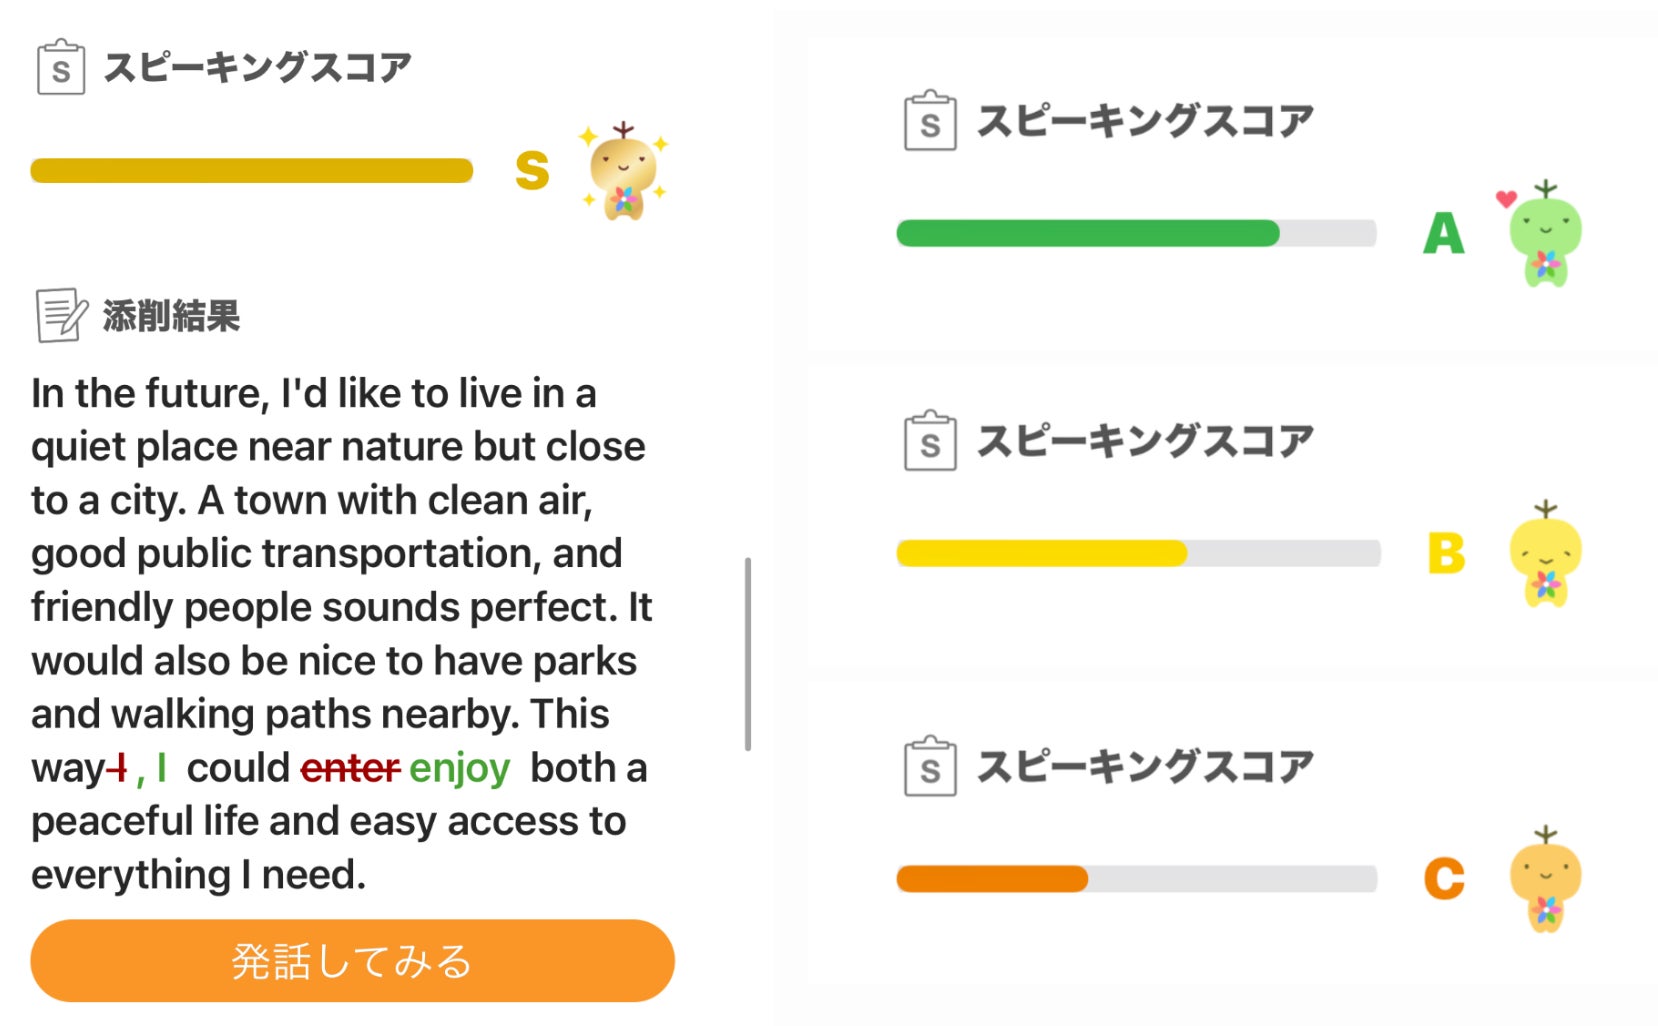Click the speaking score clipboard icon above the S grade bar

click(x=60, y=67)
